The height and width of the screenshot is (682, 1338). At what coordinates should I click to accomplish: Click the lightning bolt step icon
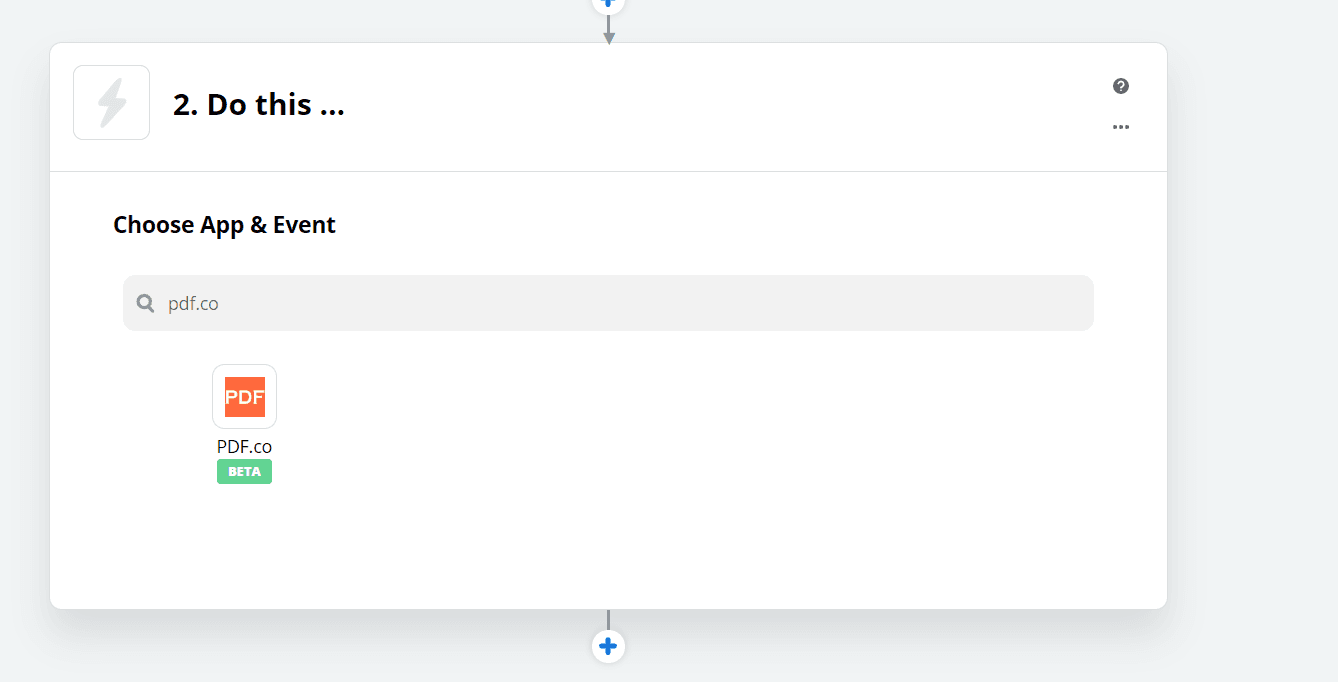click(111, 103)
